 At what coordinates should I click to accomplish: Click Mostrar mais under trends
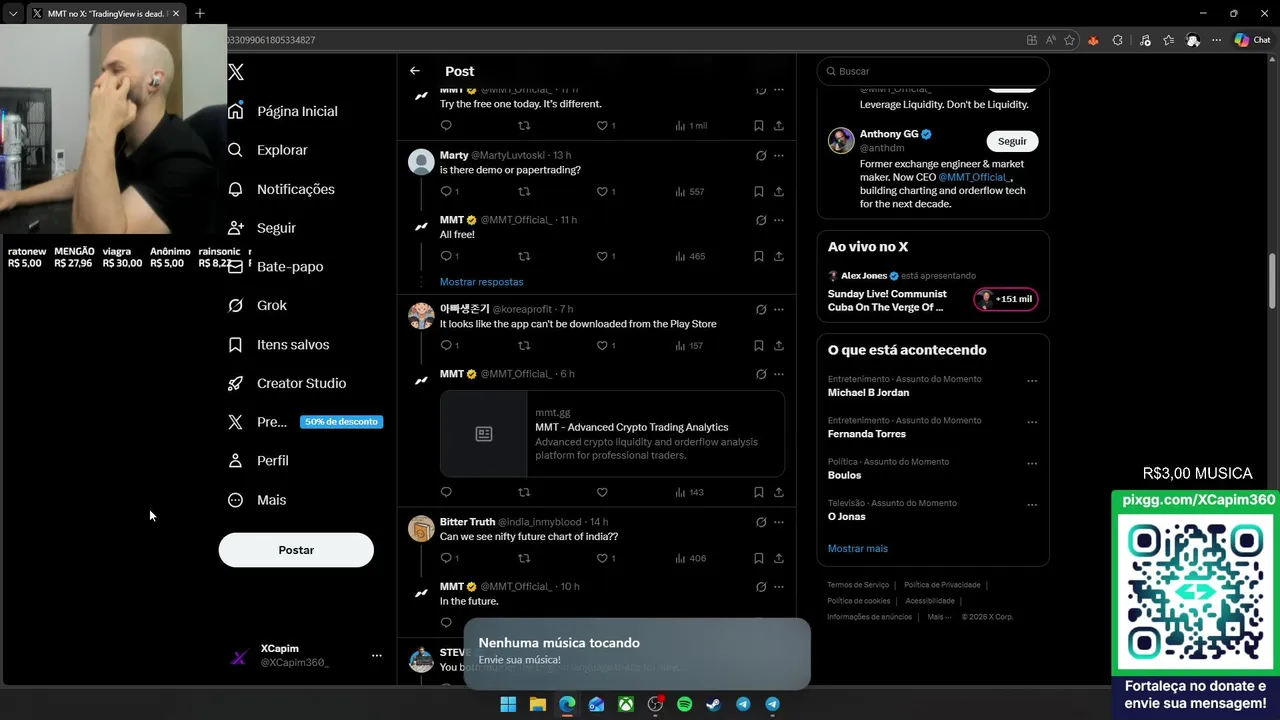858,549
